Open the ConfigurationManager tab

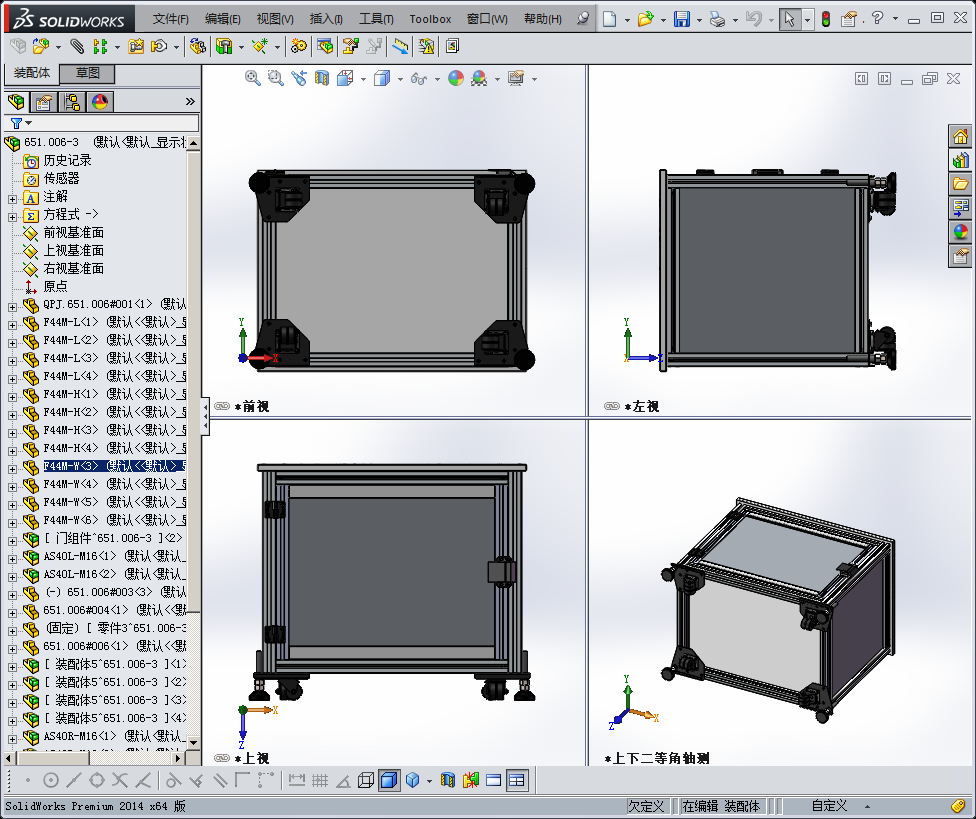click(x=72, y=101)
